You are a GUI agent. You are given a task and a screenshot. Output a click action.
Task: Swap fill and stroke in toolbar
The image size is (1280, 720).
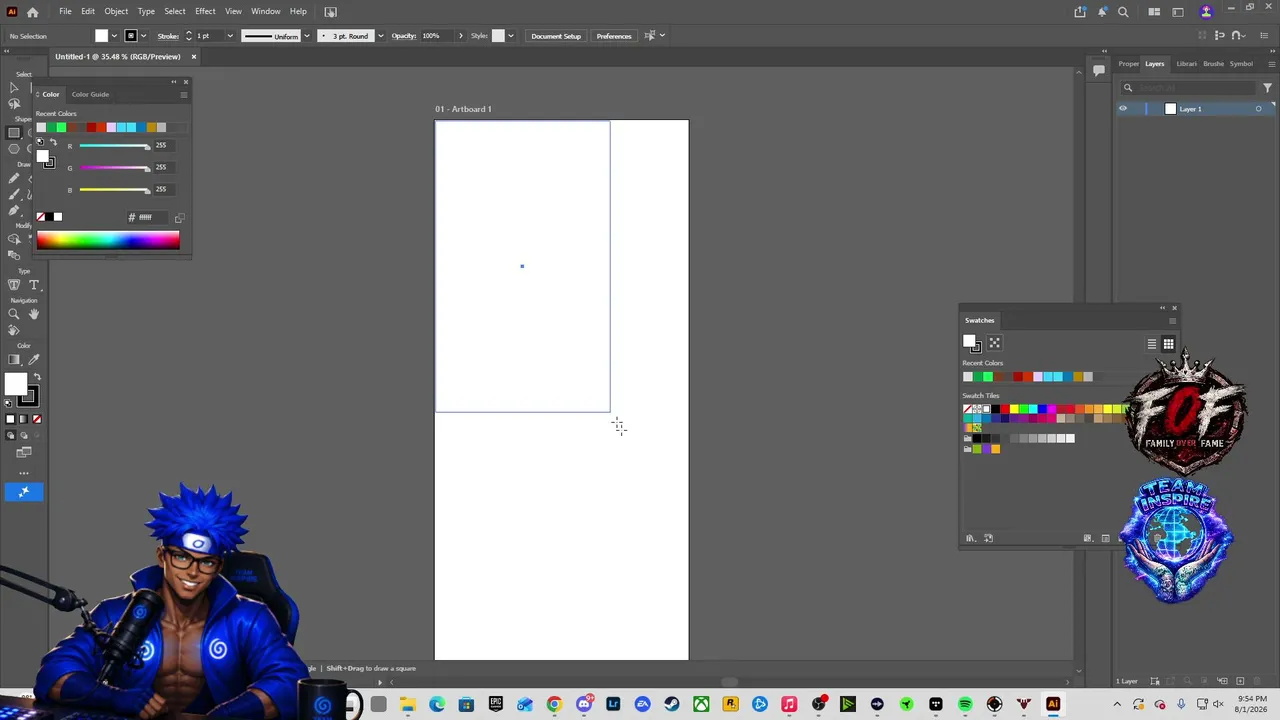[37, 377]
